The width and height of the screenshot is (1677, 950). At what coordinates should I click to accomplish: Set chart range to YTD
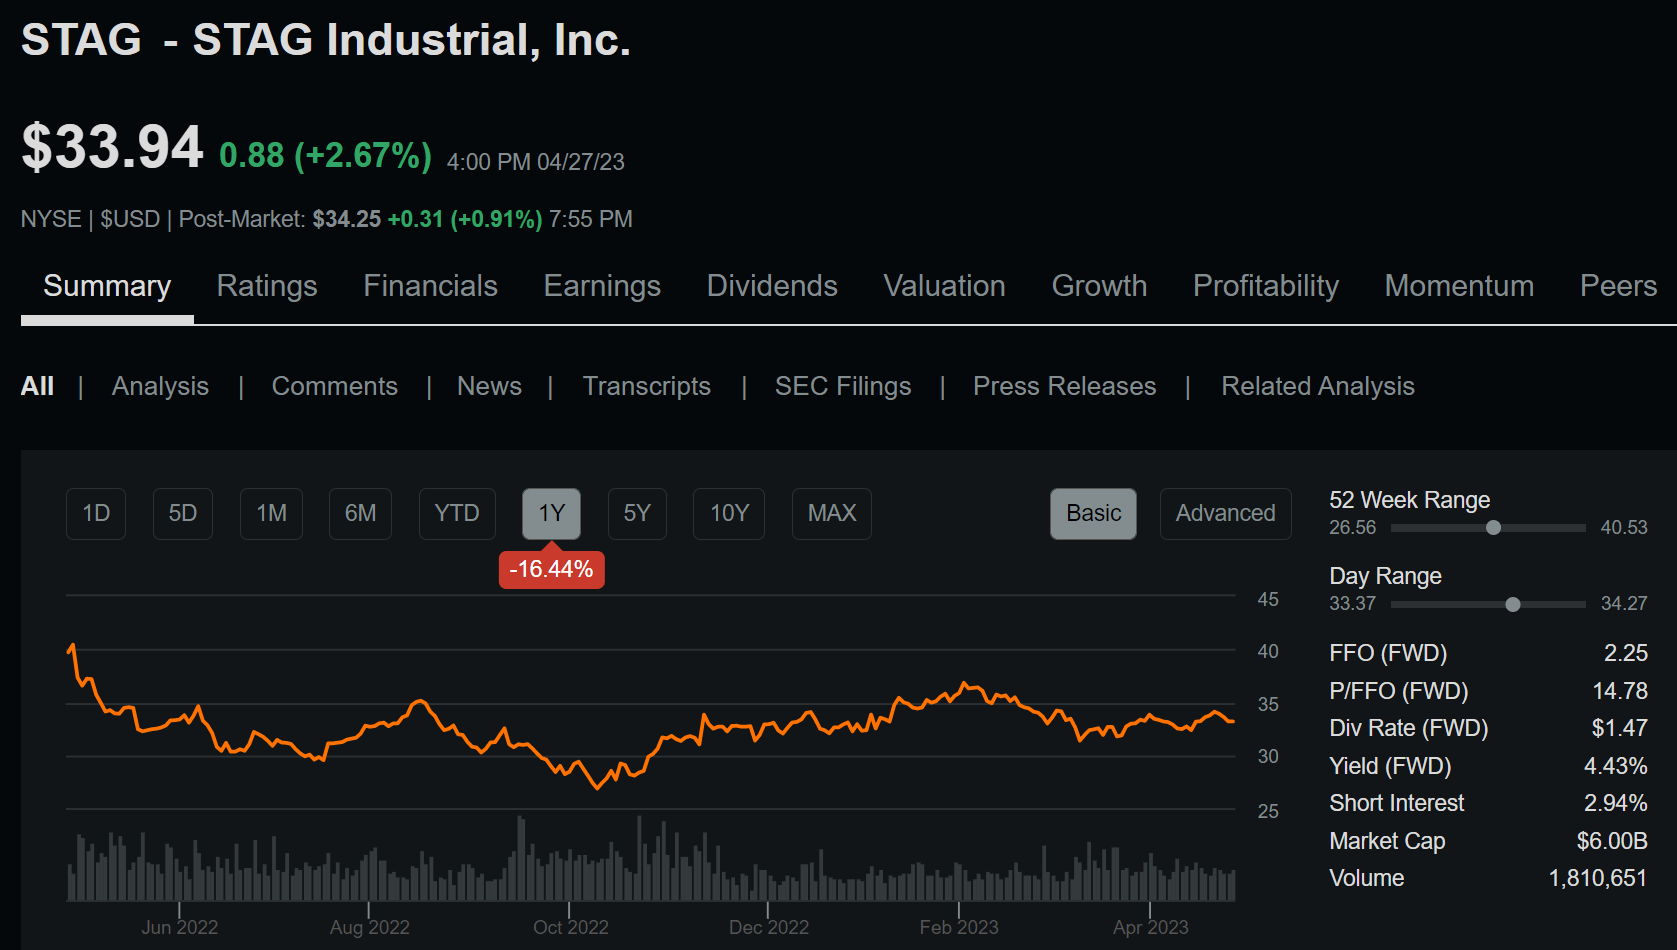coord(457,514)
